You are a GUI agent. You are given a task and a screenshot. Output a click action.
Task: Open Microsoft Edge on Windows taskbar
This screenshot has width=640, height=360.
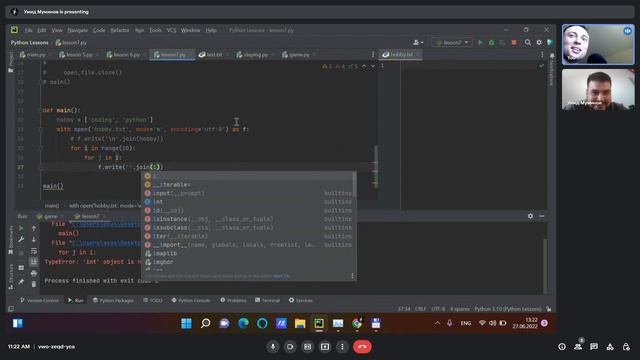coord(243,324)
